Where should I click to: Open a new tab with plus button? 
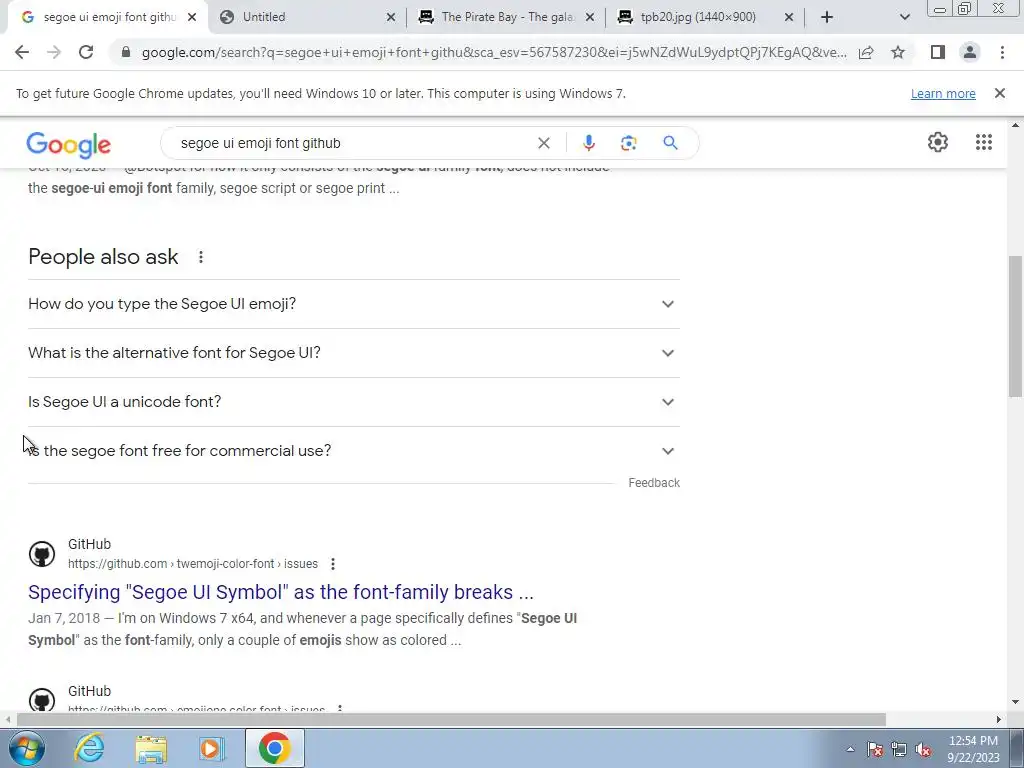click(x=827, y=17)
